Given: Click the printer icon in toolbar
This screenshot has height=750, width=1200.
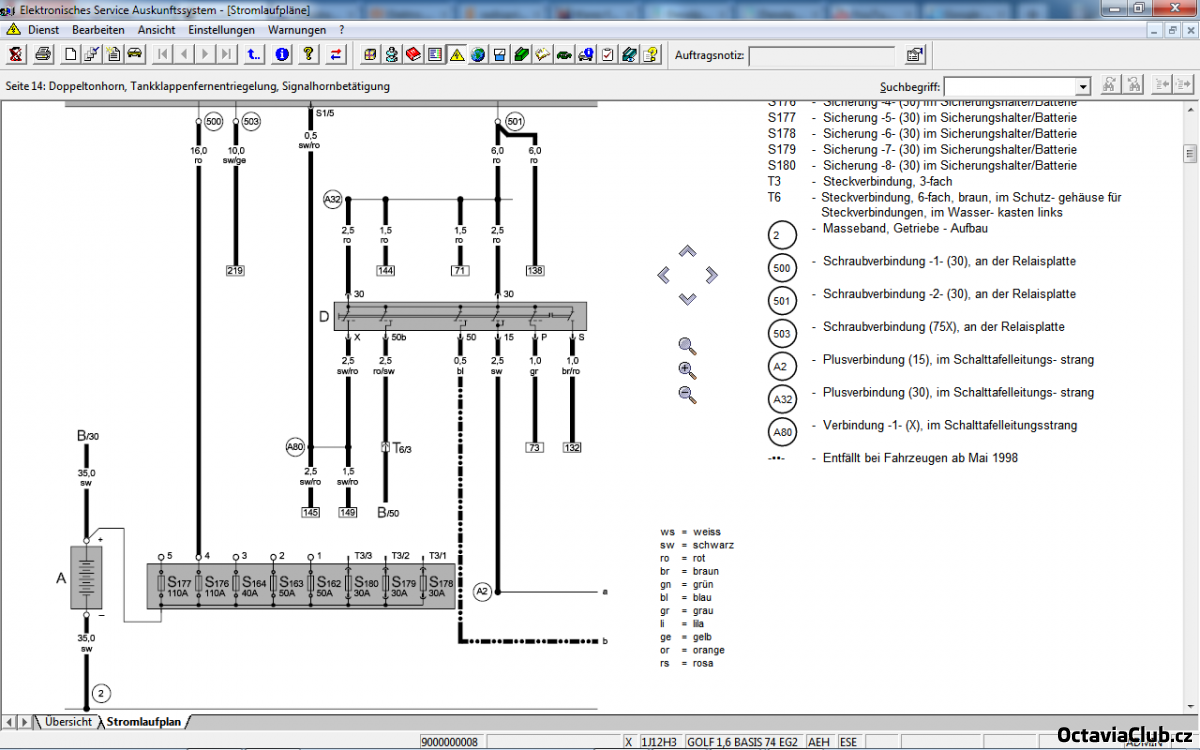Looking at the screenshot, I should pos(44,54).
